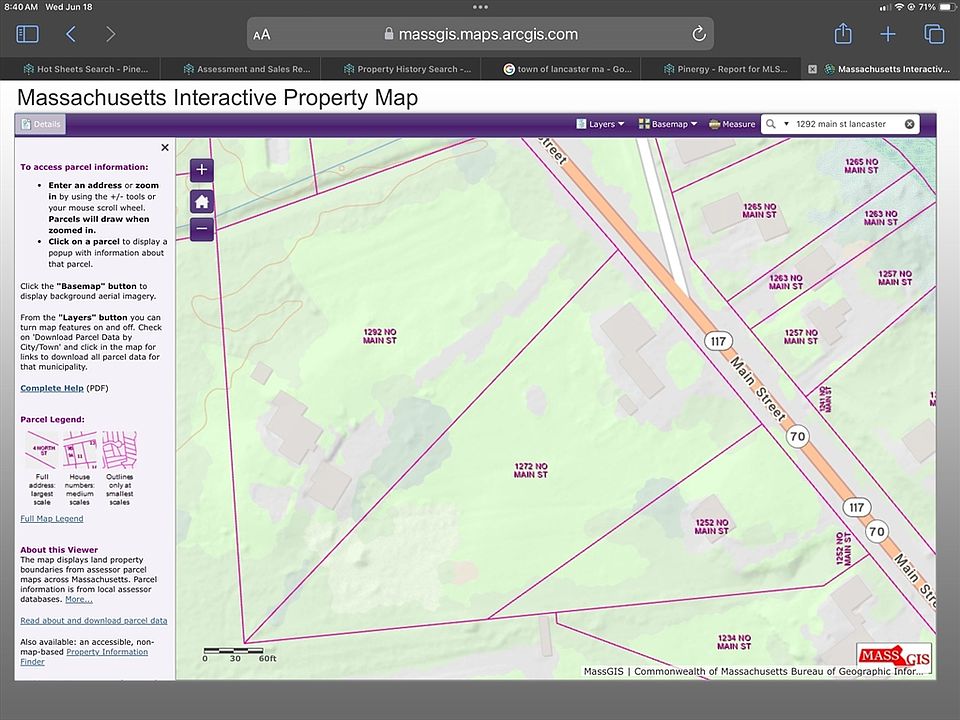Viewport: 960px width, 720px height.
Task: Zoom in with the plus map button
Action: click(x=202, y=170)
